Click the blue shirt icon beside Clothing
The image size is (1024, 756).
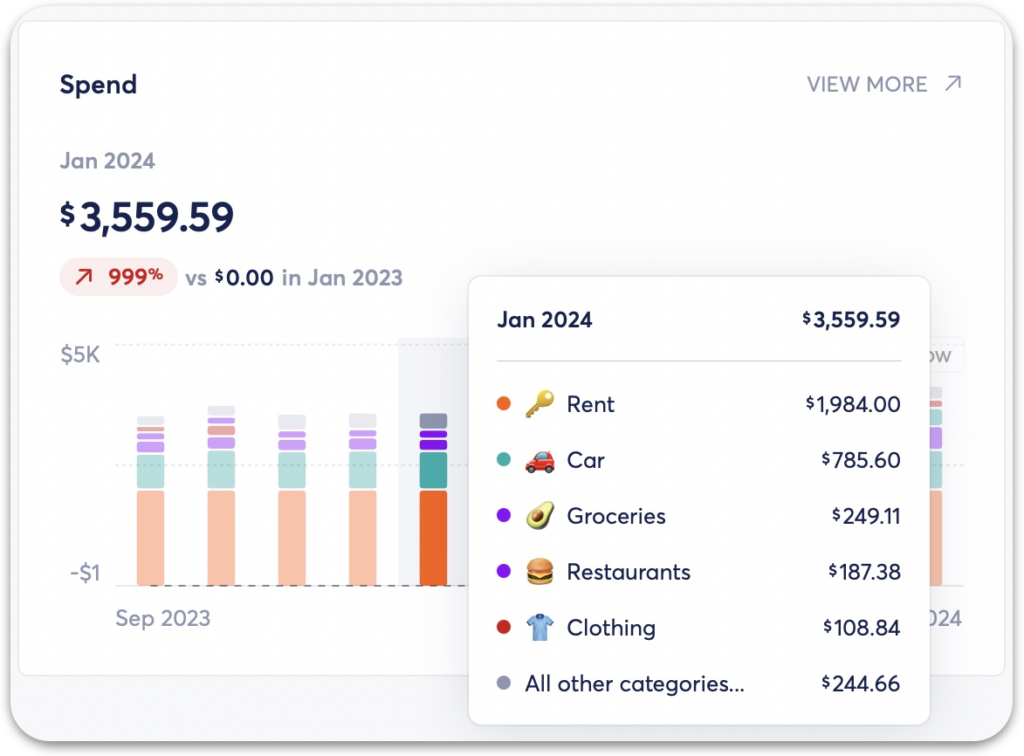coord(540,627)
